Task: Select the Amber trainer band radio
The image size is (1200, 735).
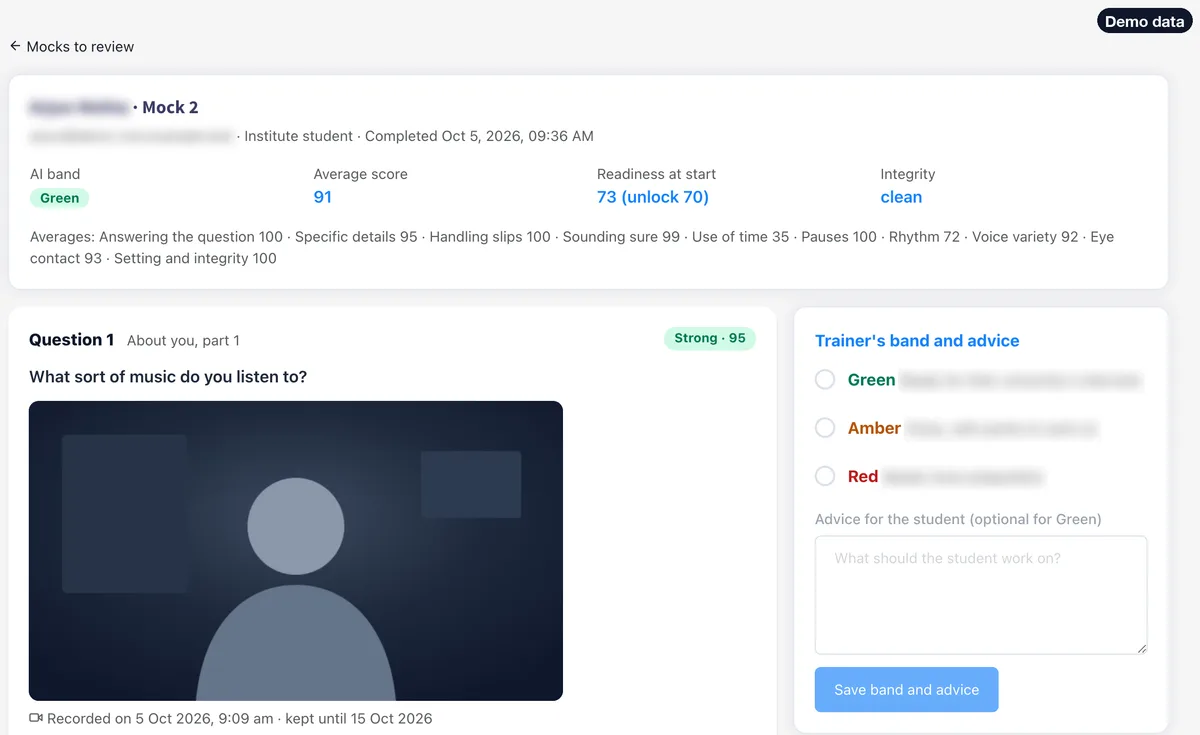Action: point(825,428)
